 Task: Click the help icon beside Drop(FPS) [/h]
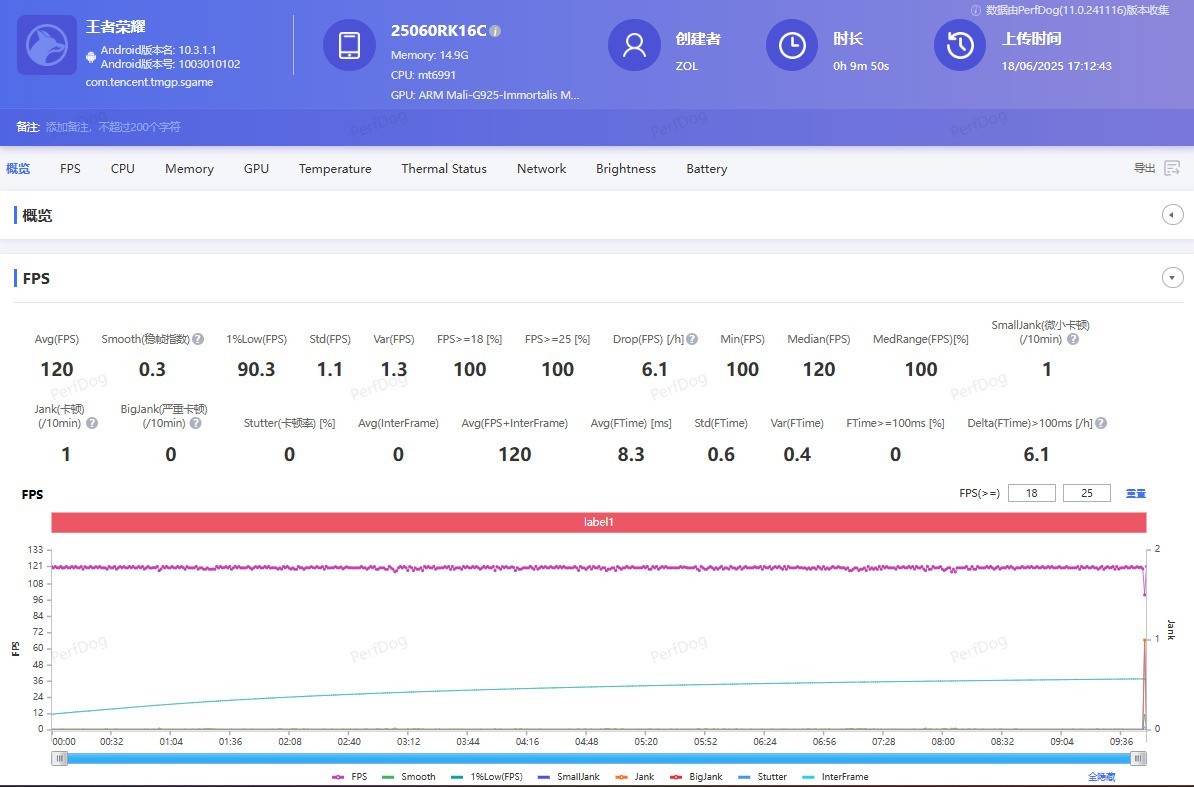pyautogui.click(x=692, y=339)
